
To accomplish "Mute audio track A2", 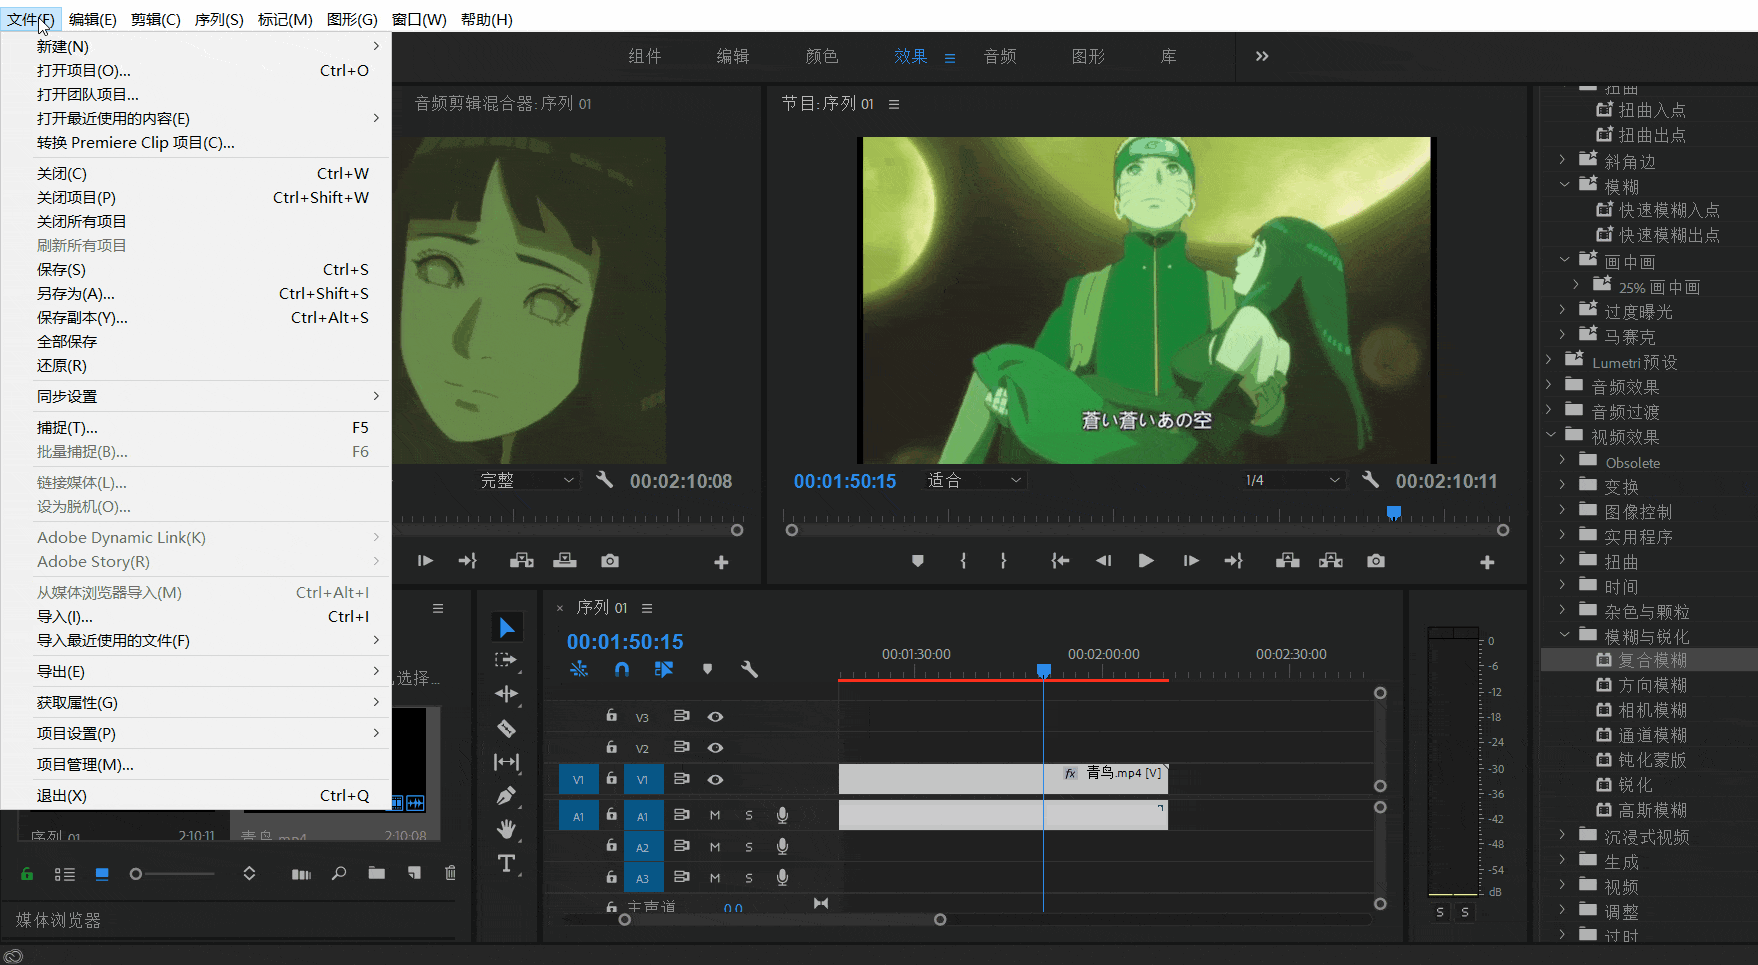I will tap(714, 846).
